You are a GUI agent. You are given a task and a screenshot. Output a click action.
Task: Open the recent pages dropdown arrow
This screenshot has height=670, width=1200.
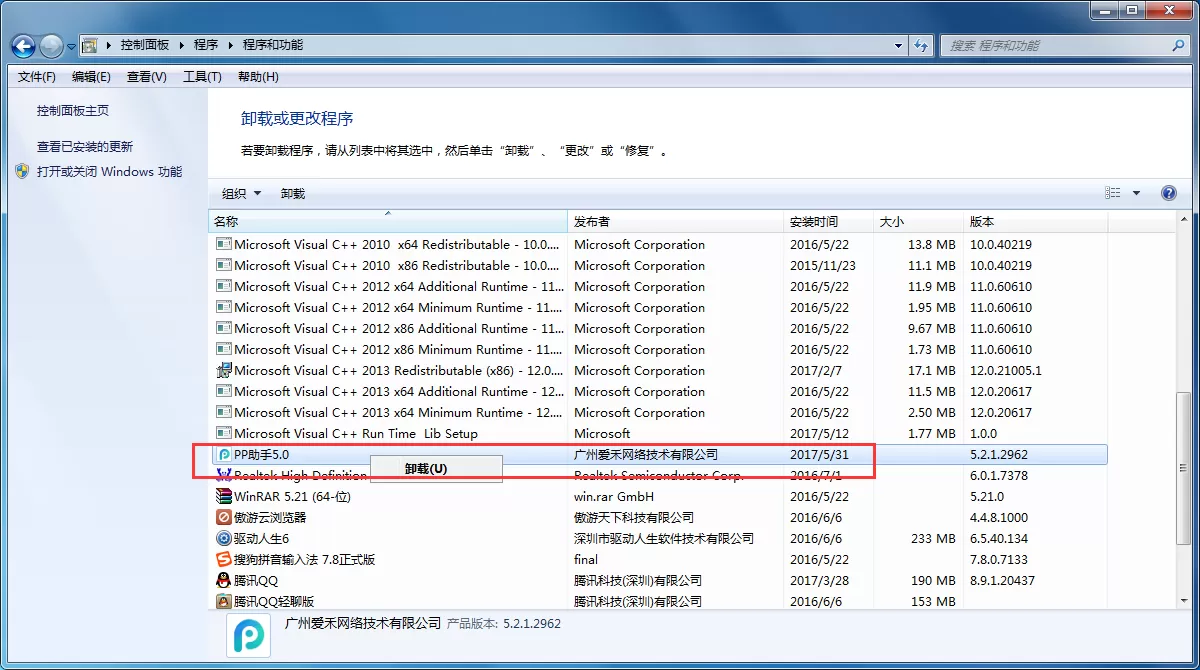pos(71,46)
